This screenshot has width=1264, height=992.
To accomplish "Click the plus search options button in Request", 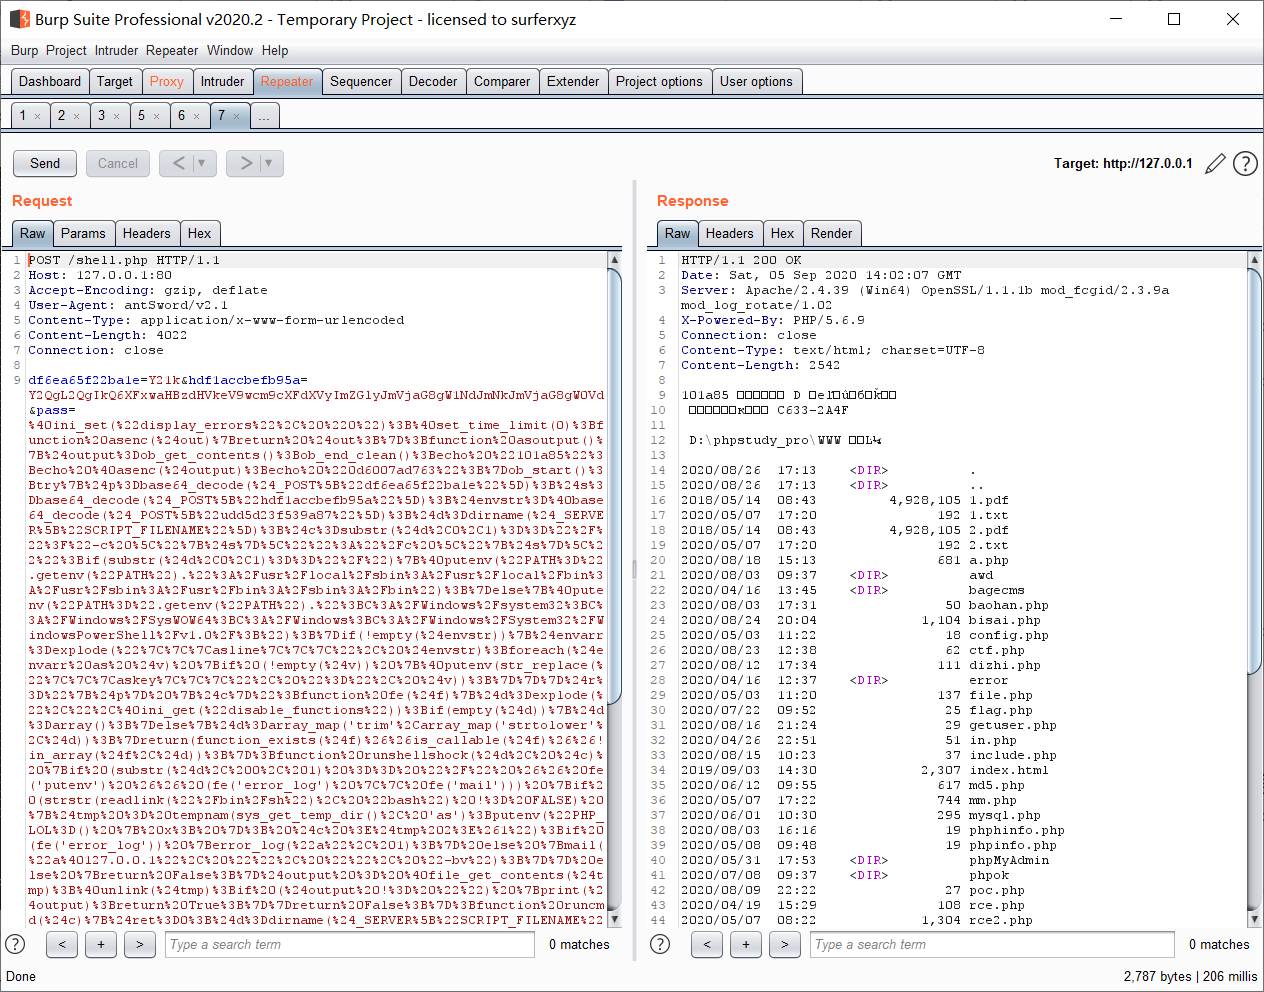I will pyautogui.click(x=101, y=944).
